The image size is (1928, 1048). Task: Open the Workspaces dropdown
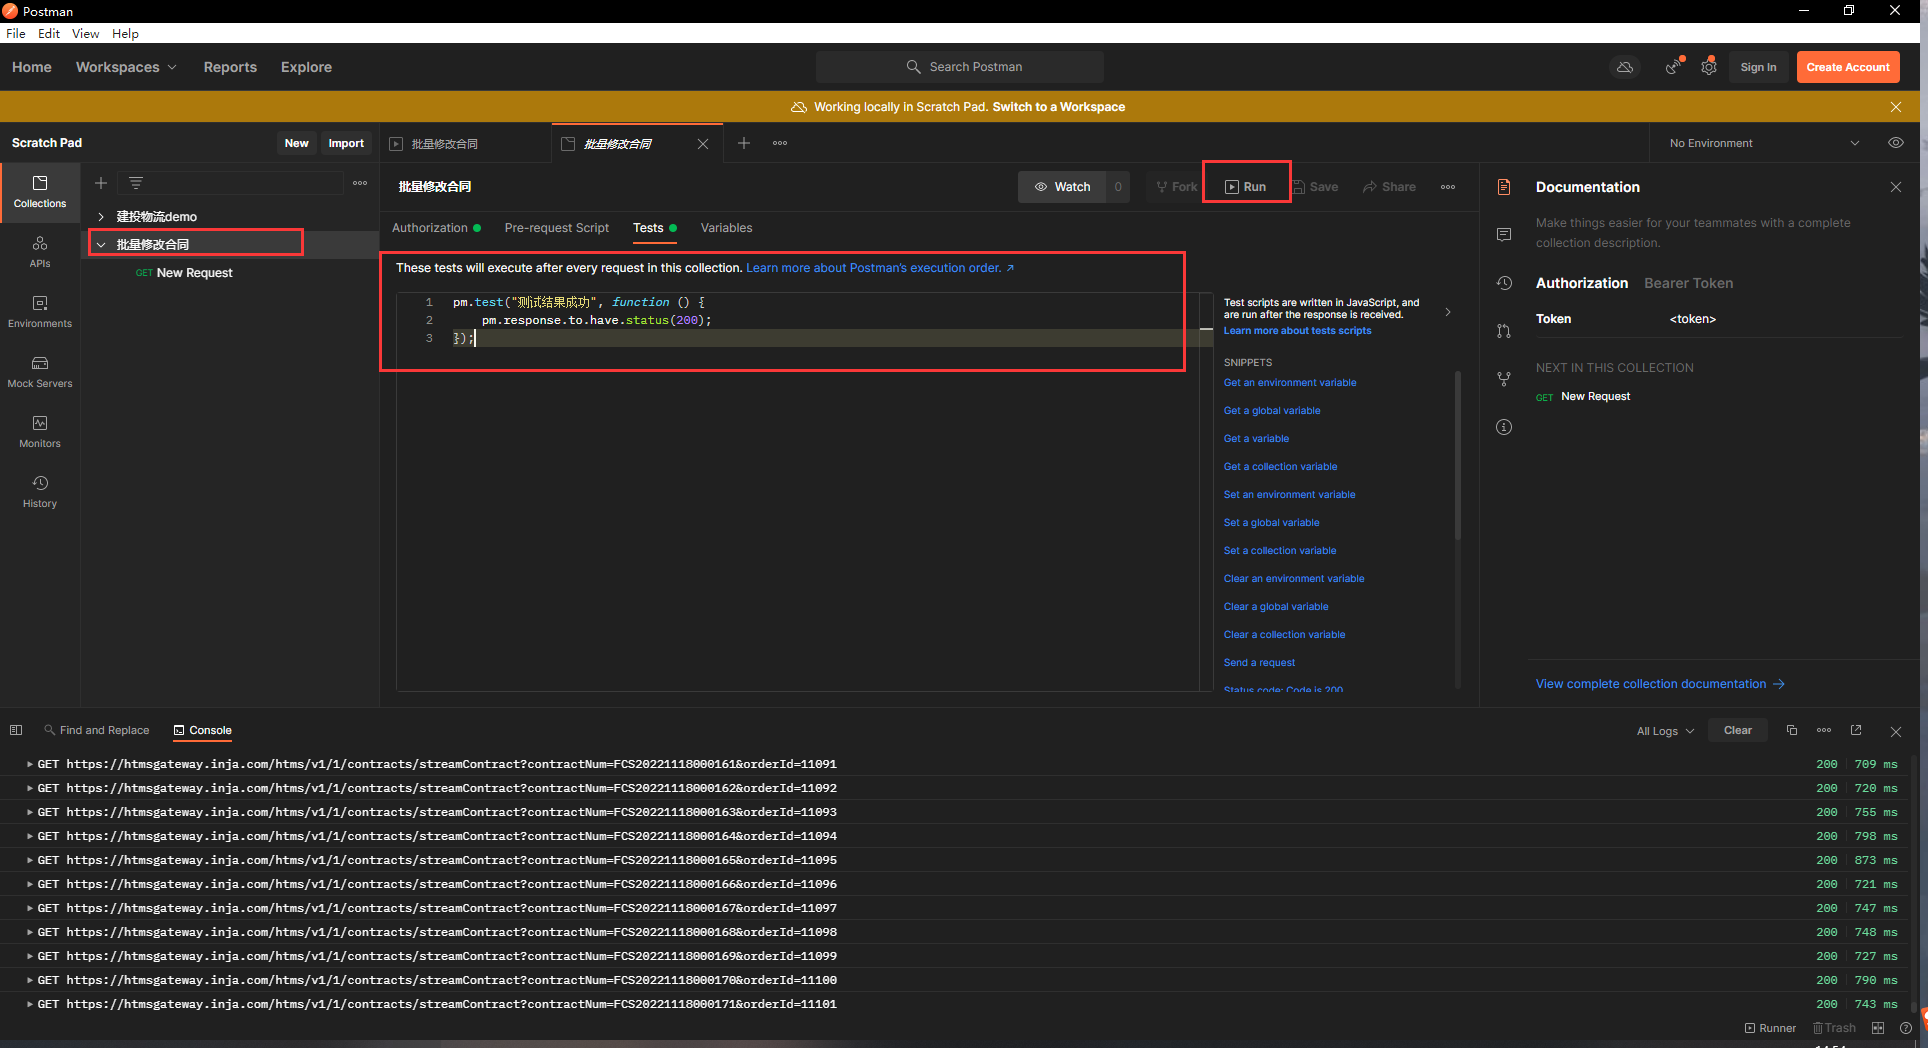[x=126, y=67]
